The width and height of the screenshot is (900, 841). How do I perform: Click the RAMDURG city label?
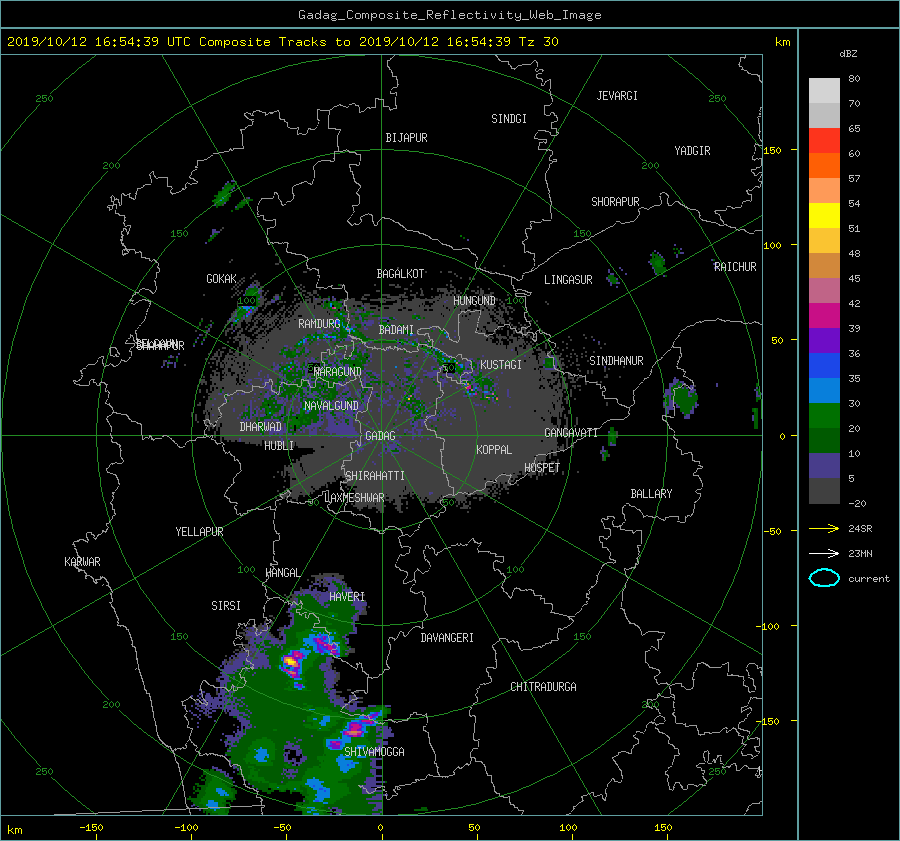(319, 324)
